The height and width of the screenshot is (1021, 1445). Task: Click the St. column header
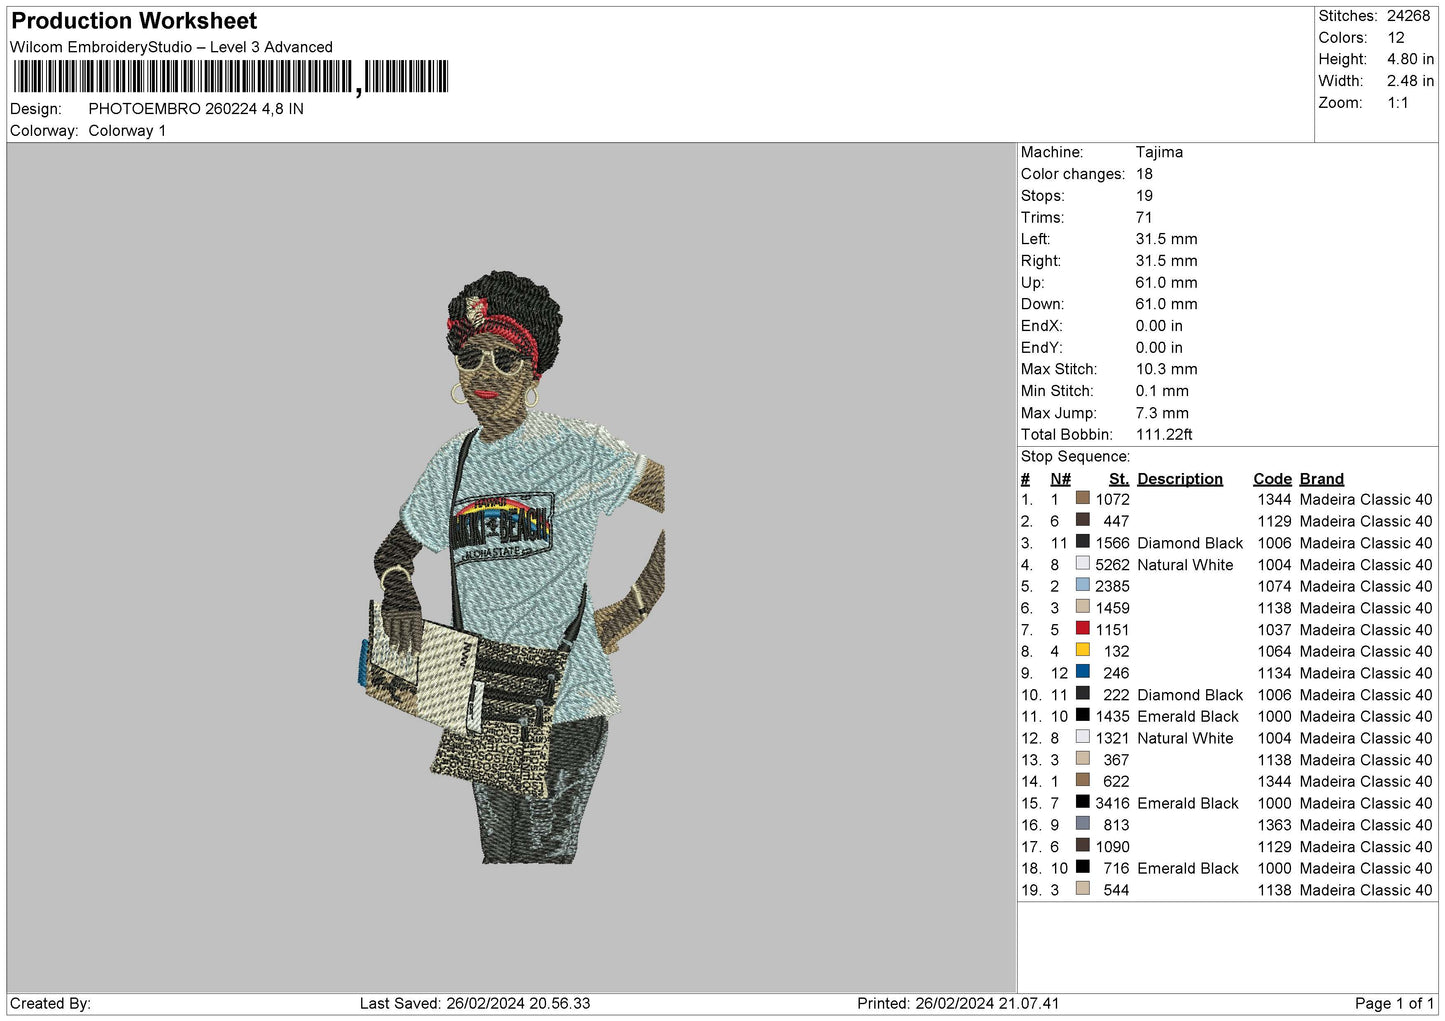[1119, 479]
